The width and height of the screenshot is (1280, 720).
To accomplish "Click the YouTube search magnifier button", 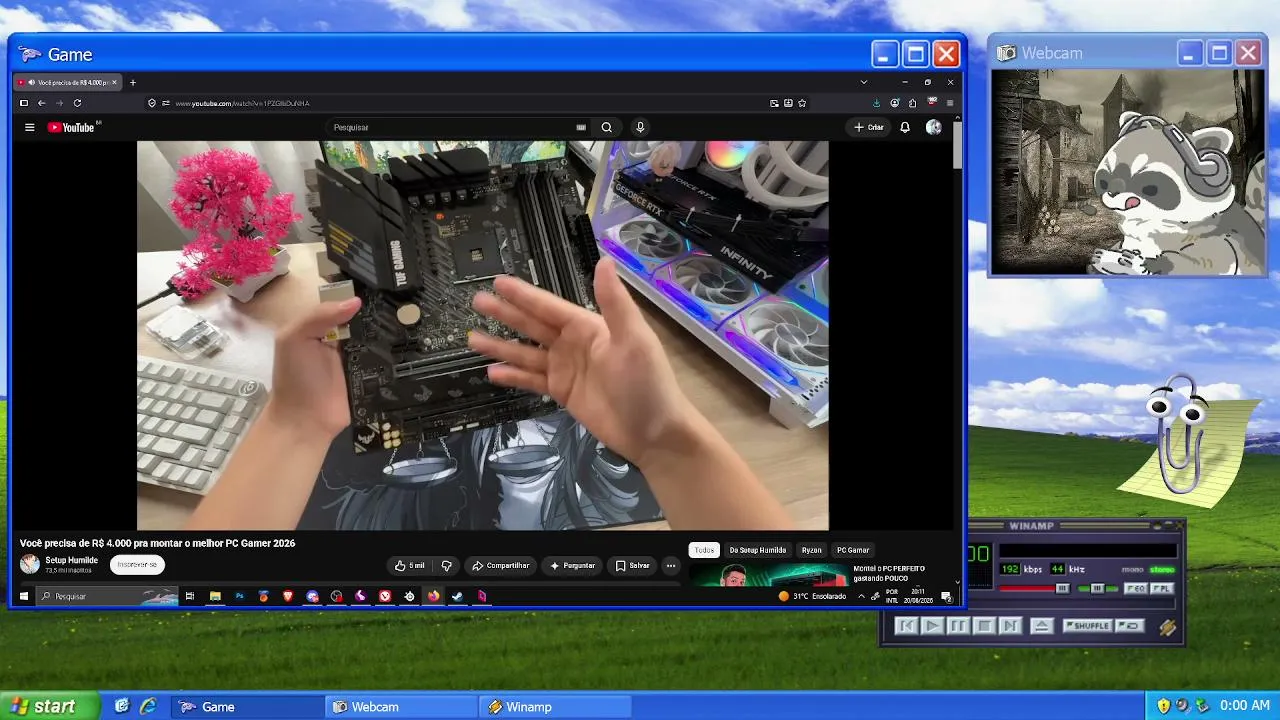I will click(x=606, y=127).
